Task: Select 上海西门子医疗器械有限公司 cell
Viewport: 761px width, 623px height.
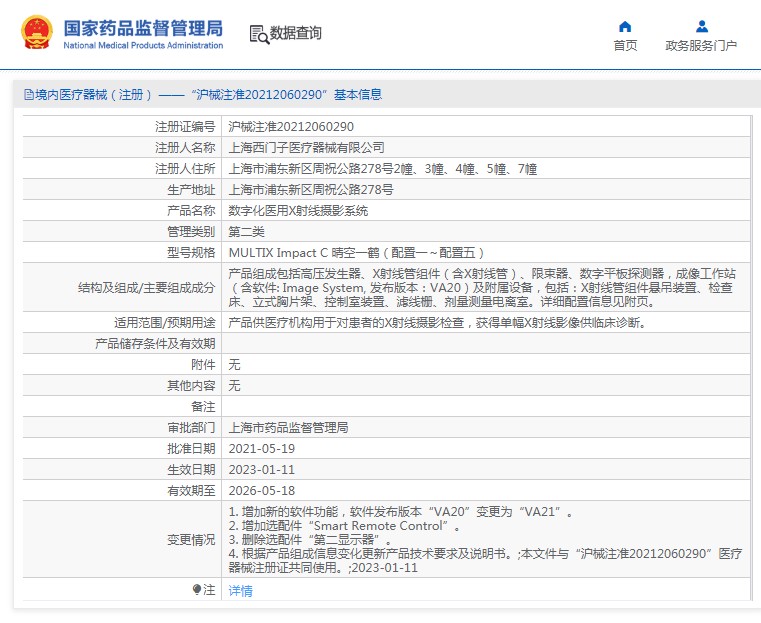Action: click(x=306, y=148)
